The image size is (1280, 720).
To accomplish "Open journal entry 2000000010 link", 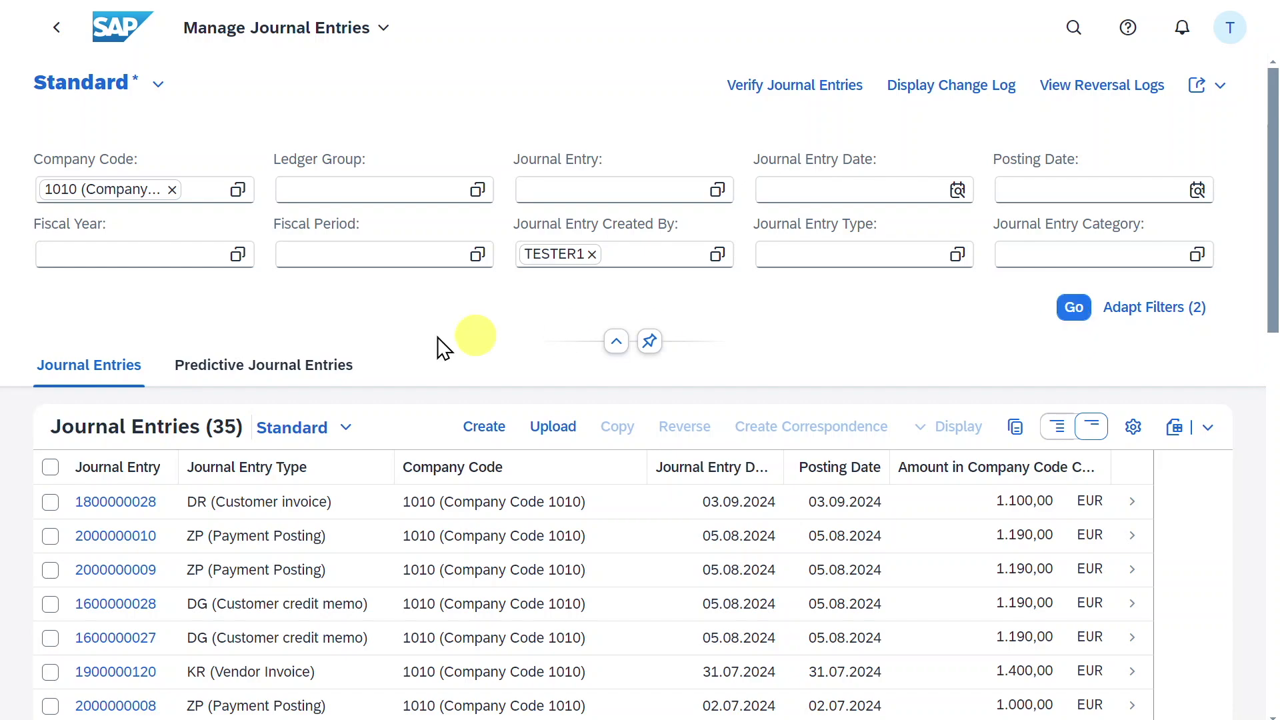I will (x=115, y=536).
